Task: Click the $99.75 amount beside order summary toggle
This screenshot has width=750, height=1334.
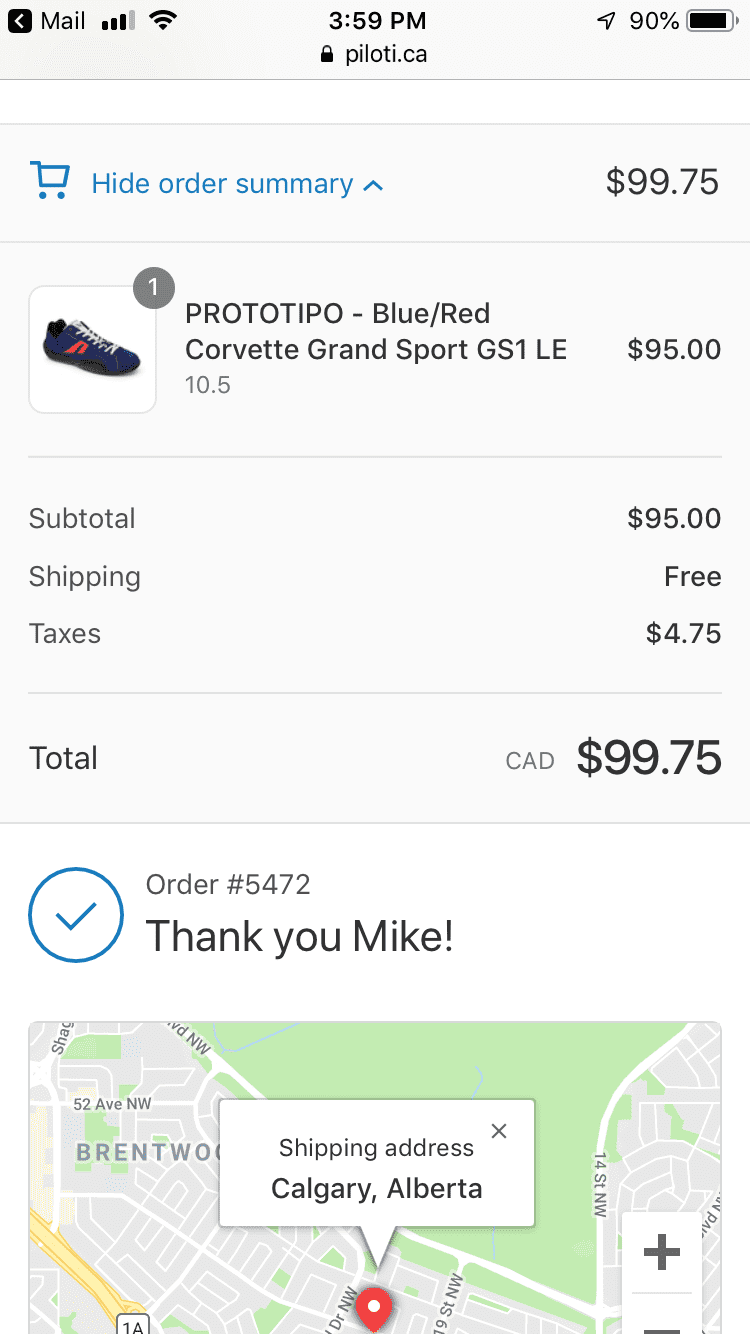Action: click(662, 182)
